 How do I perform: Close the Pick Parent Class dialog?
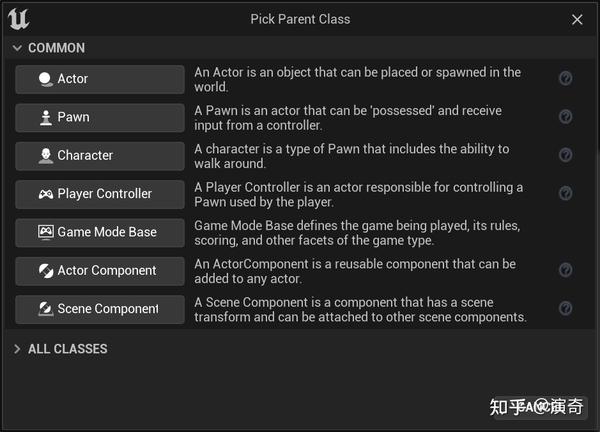(577, 19)
